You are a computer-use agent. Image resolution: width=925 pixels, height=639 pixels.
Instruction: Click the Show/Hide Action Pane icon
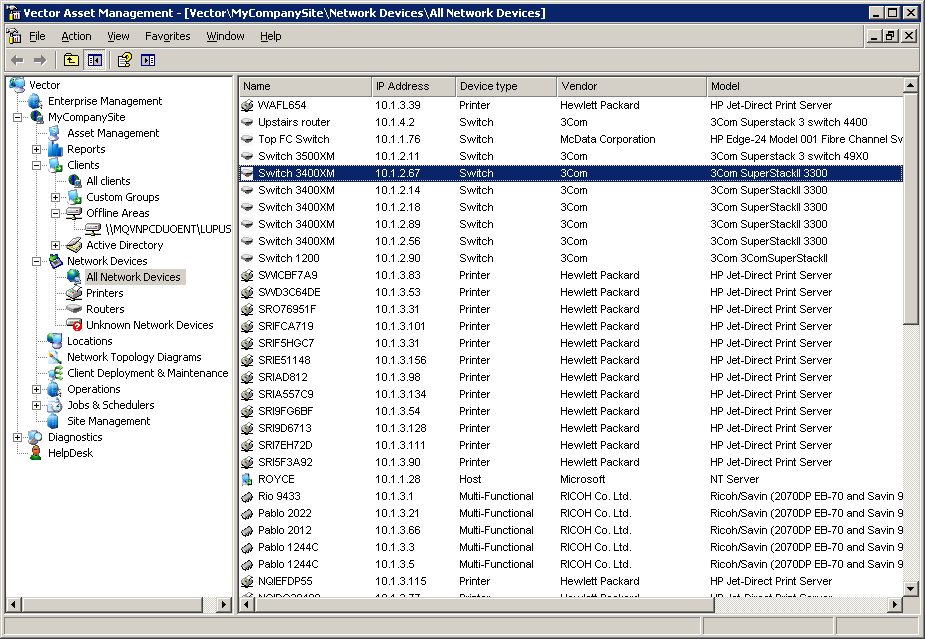point(148,60)
